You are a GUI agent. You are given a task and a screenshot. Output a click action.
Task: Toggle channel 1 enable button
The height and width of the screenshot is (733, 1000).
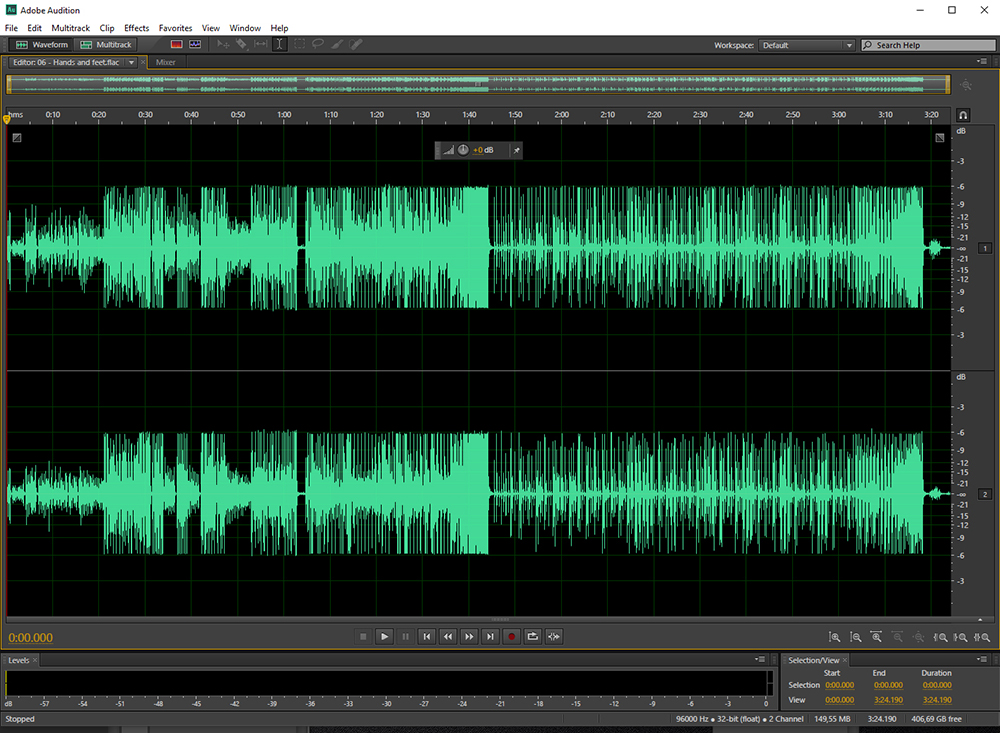pyautogui.click(x=984, y=248)
